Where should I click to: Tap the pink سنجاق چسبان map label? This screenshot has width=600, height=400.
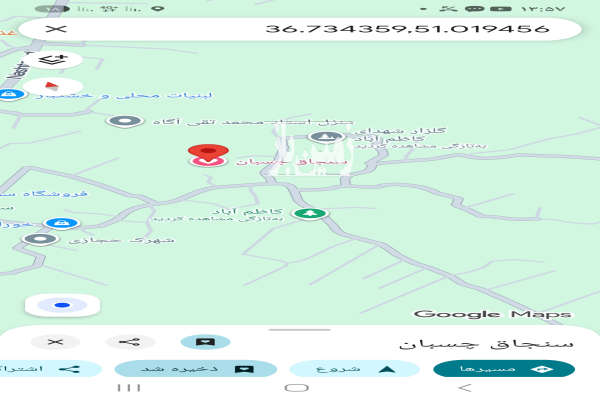coord(292,162)
